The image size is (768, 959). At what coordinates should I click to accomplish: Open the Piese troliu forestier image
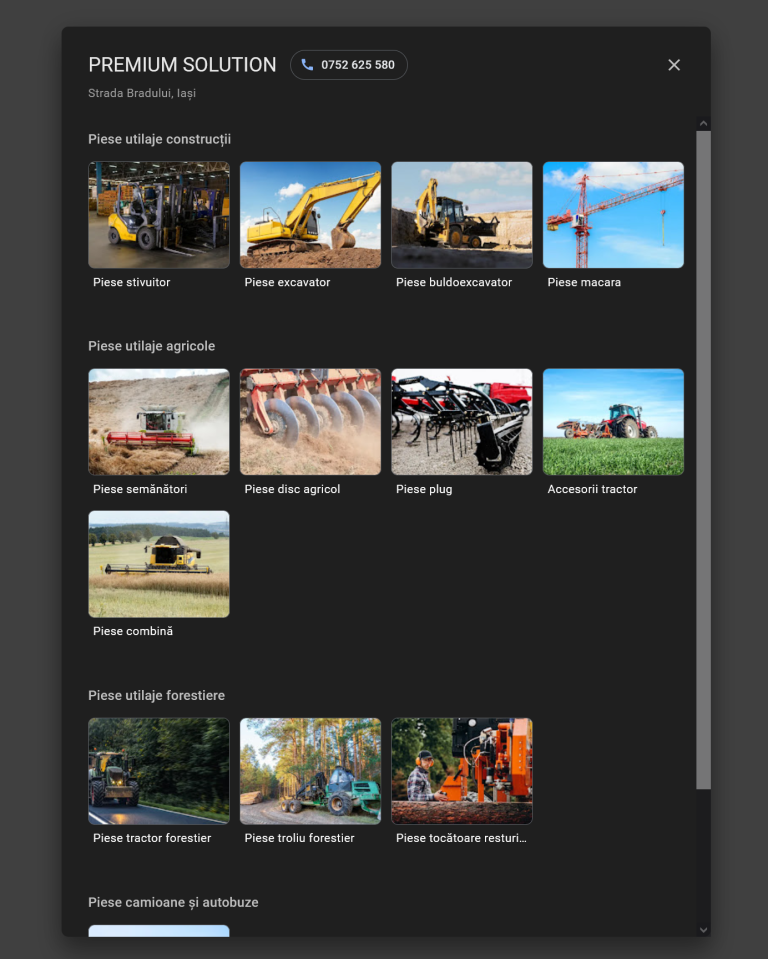310,771
